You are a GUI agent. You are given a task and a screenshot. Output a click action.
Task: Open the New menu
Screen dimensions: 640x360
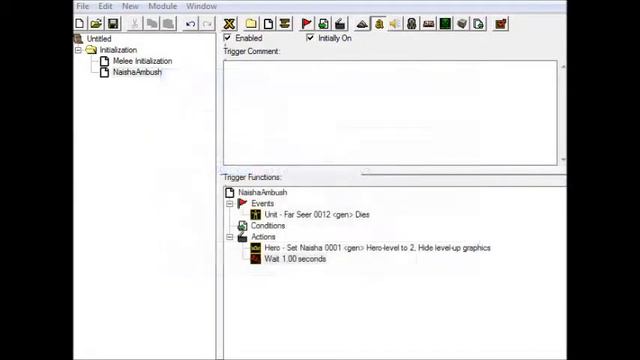[x=130, y=6]
